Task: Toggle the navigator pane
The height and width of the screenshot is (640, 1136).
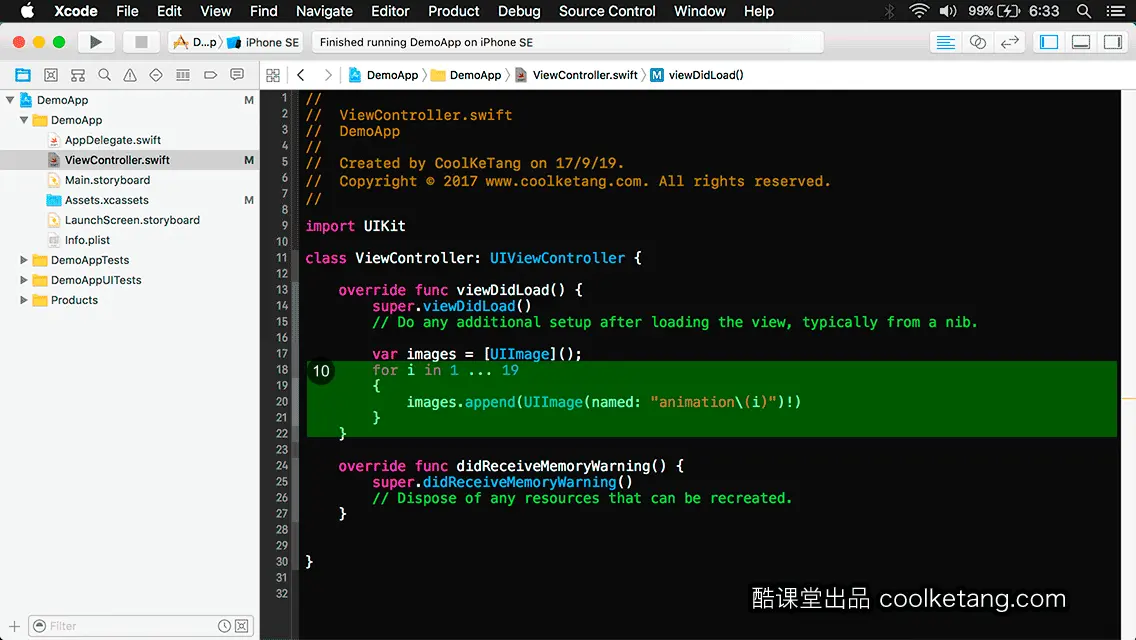Action: [1049, 42]
